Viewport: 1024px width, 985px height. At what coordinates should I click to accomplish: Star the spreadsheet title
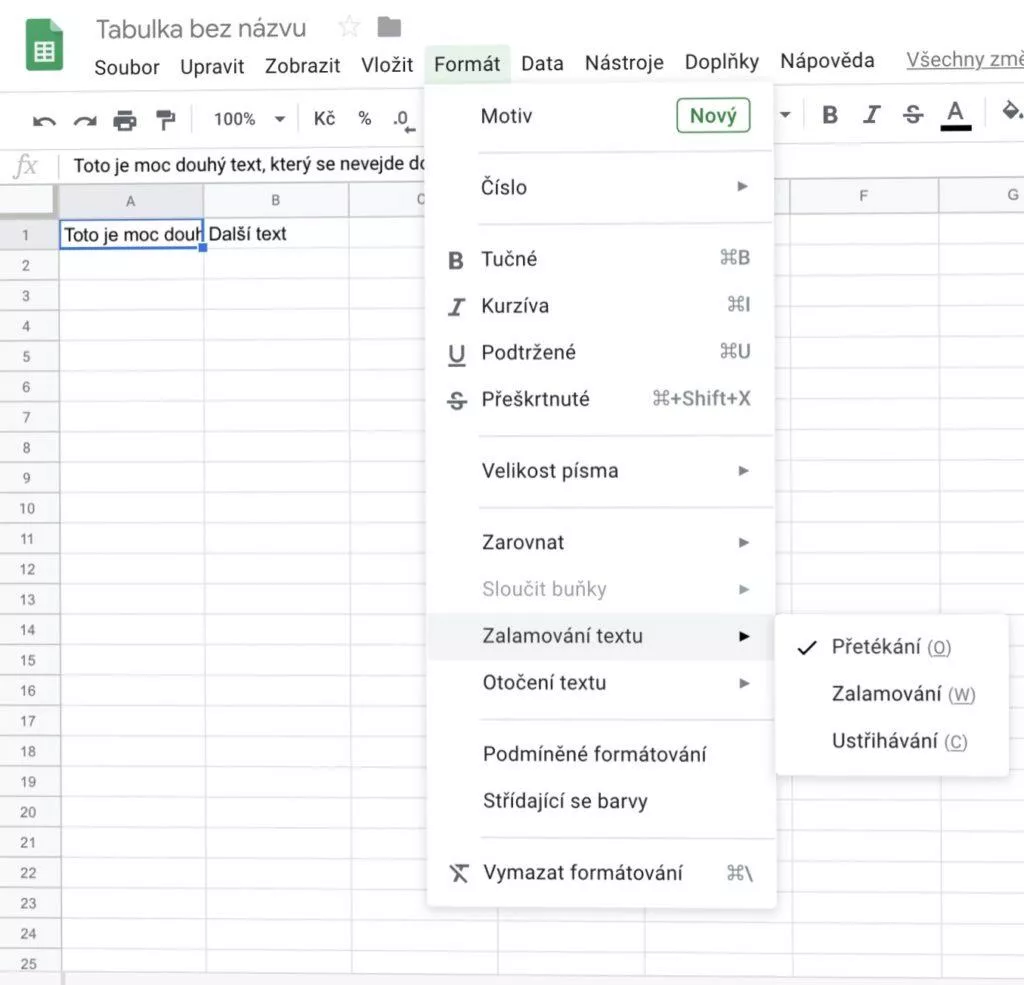[349, 27]
